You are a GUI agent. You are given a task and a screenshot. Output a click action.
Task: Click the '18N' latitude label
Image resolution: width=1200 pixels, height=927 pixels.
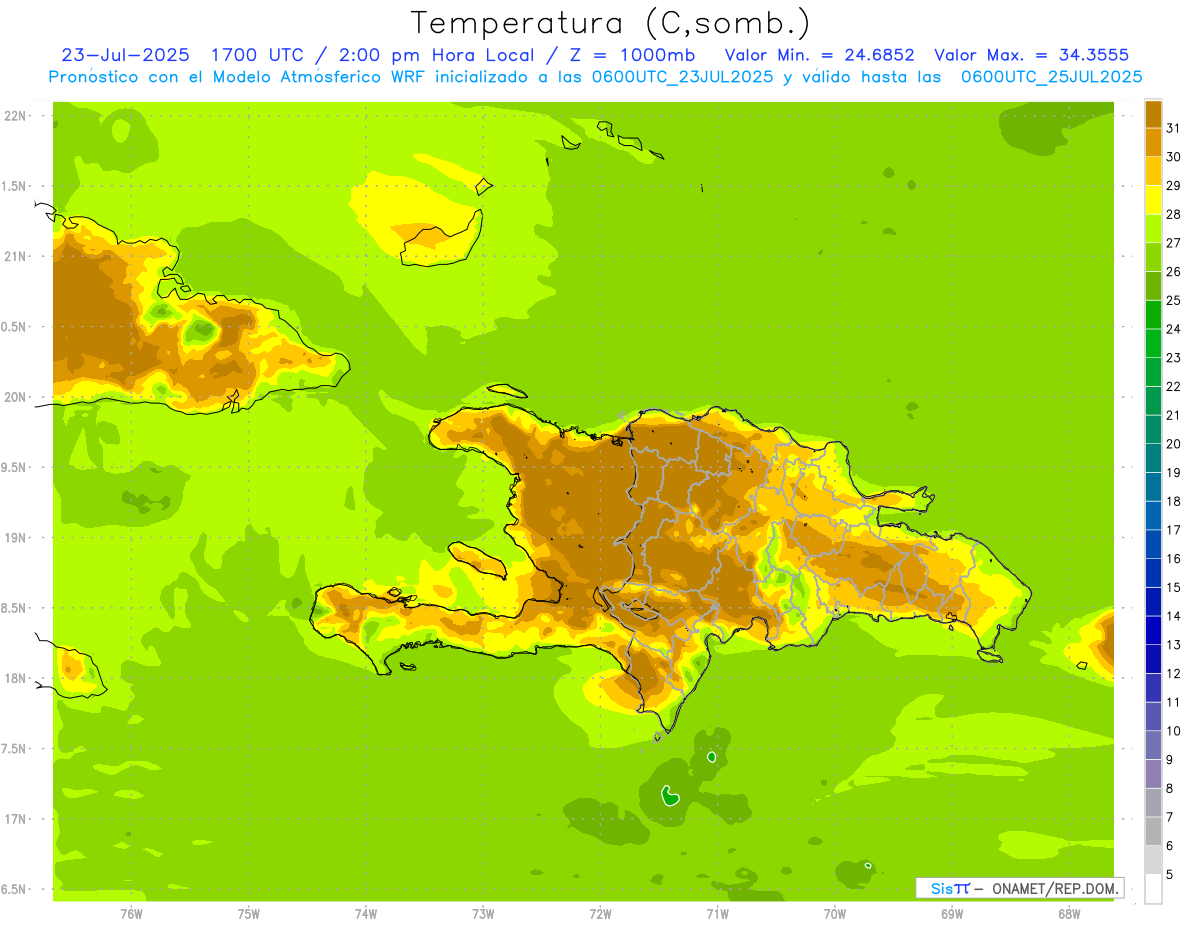click(x=16, y=678)
